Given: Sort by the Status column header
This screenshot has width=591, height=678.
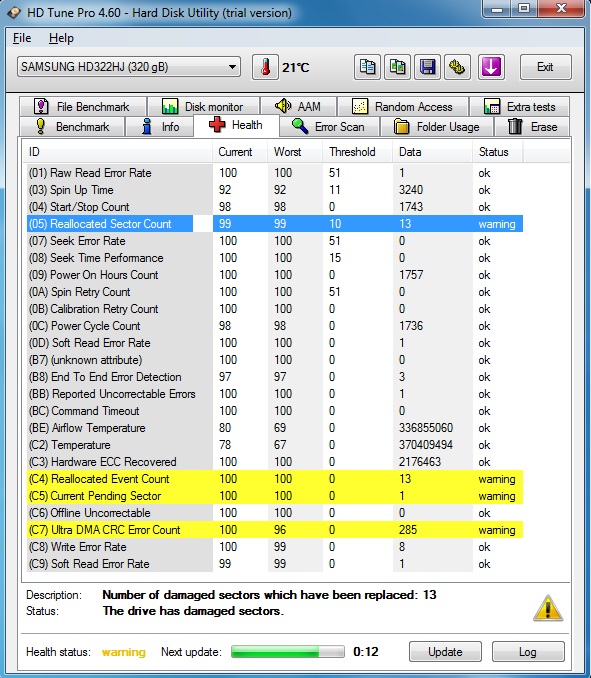Looking at the screenshot, I should point(498,152).
